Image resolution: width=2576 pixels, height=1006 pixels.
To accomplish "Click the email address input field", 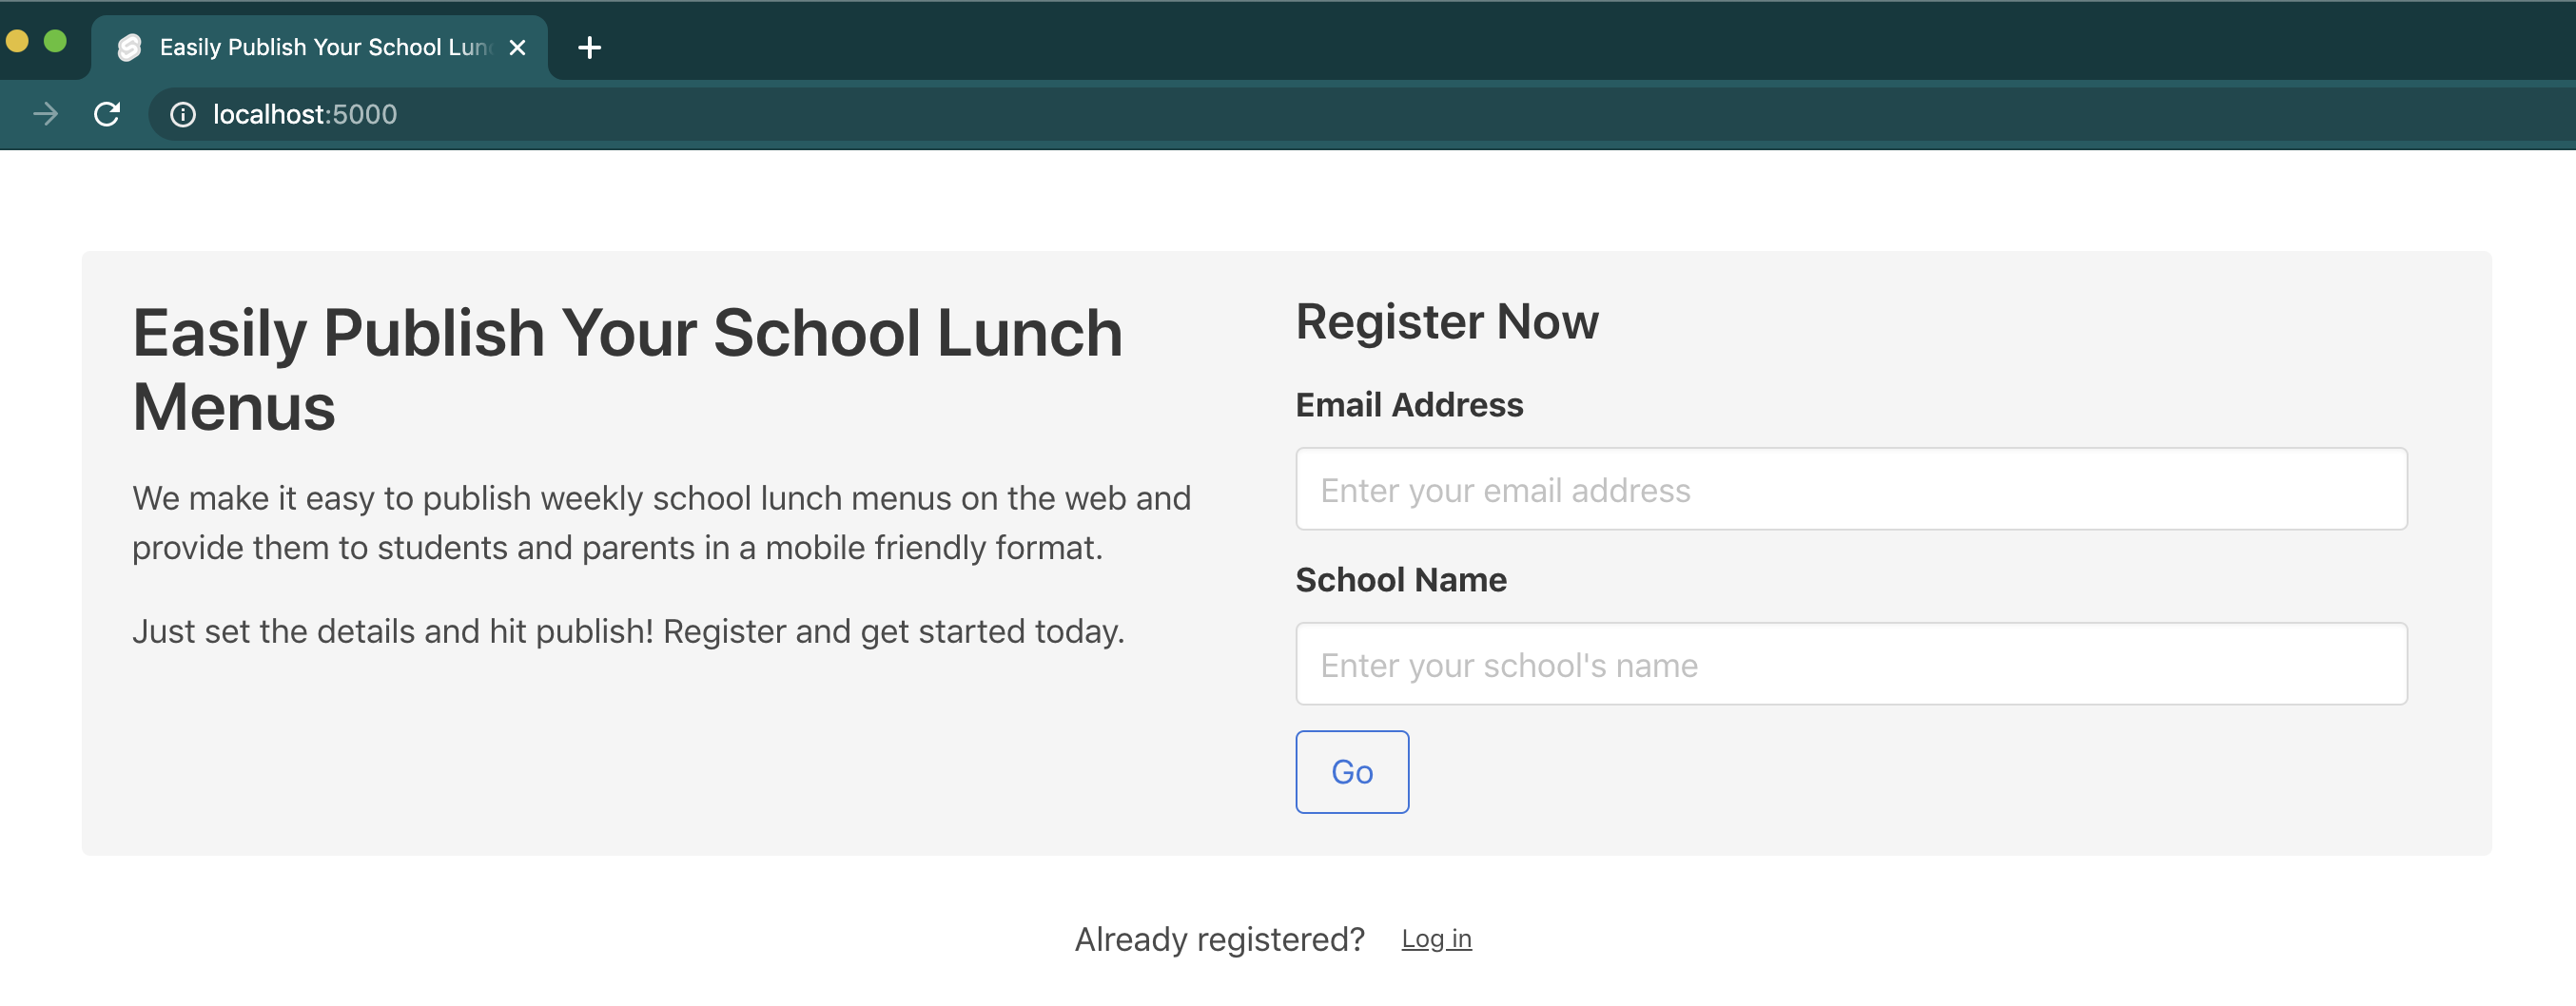I will pos(1851,489).
